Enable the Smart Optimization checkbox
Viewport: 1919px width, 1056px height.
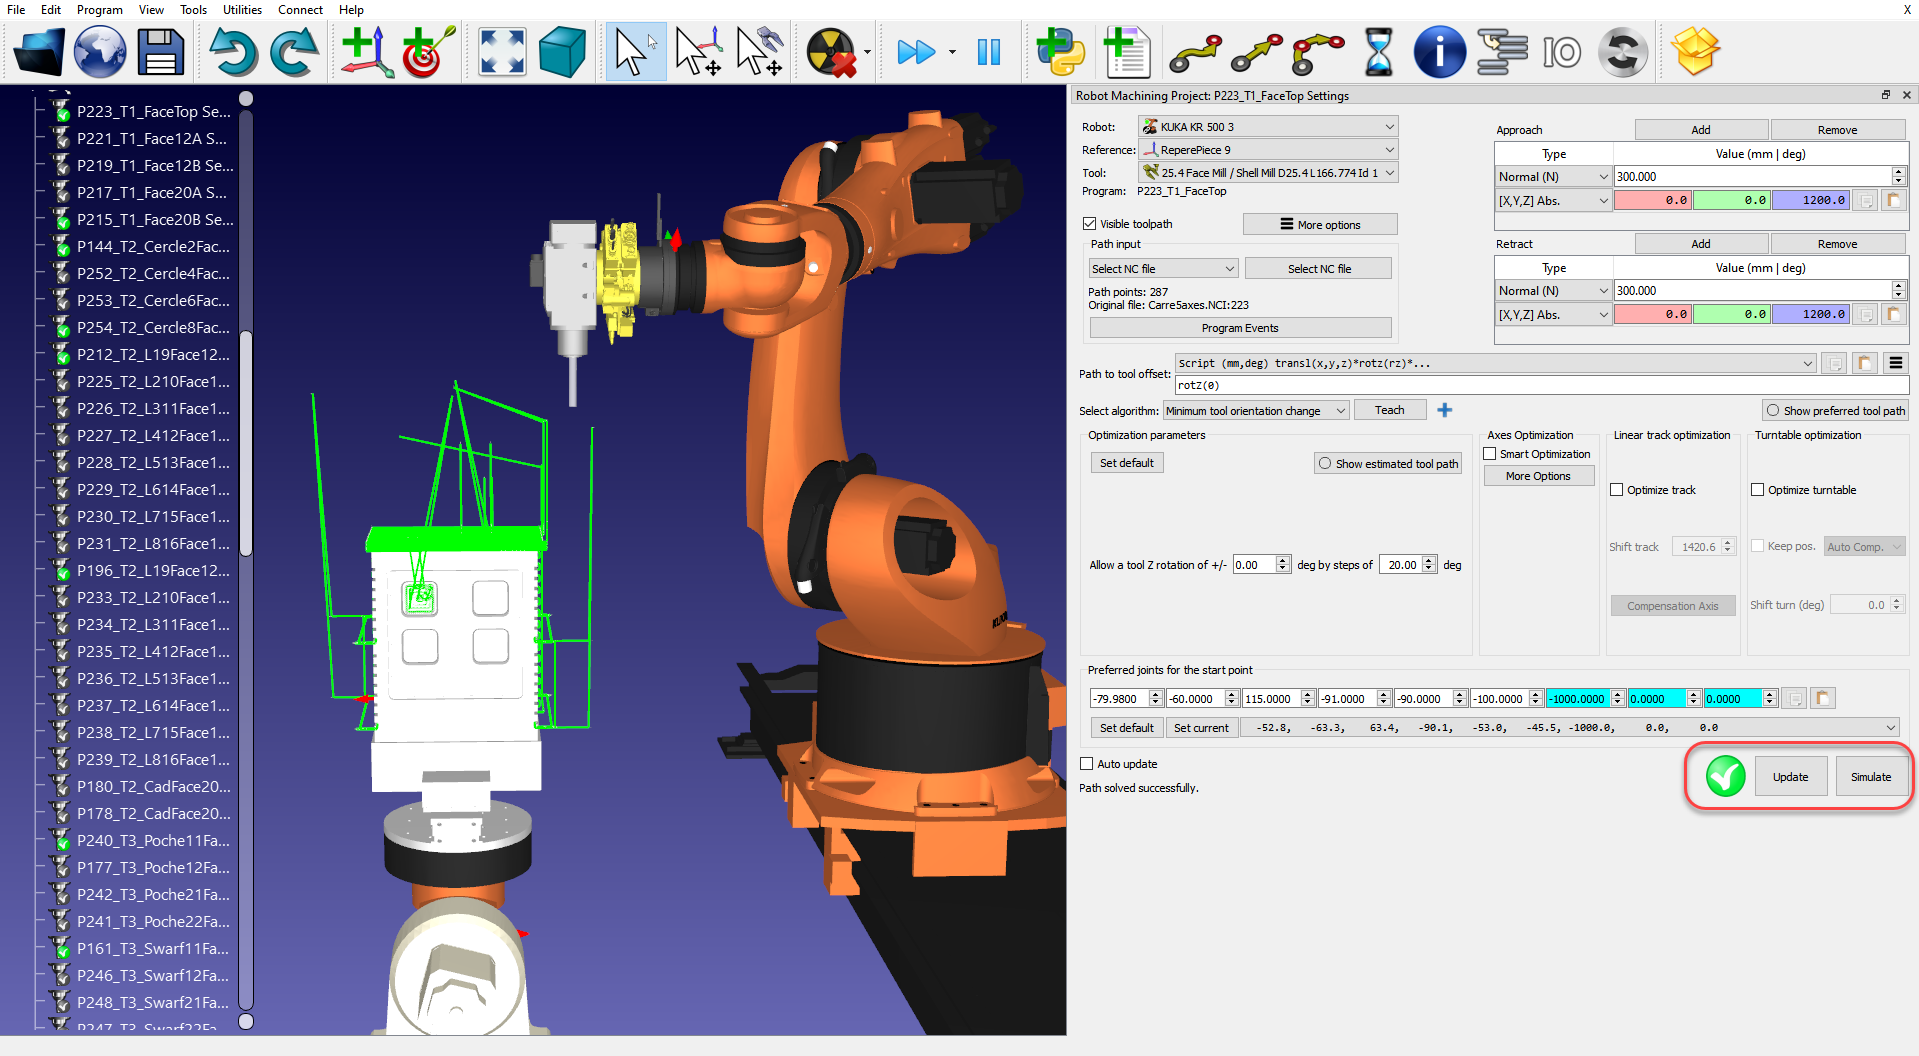coord(1490,454)
